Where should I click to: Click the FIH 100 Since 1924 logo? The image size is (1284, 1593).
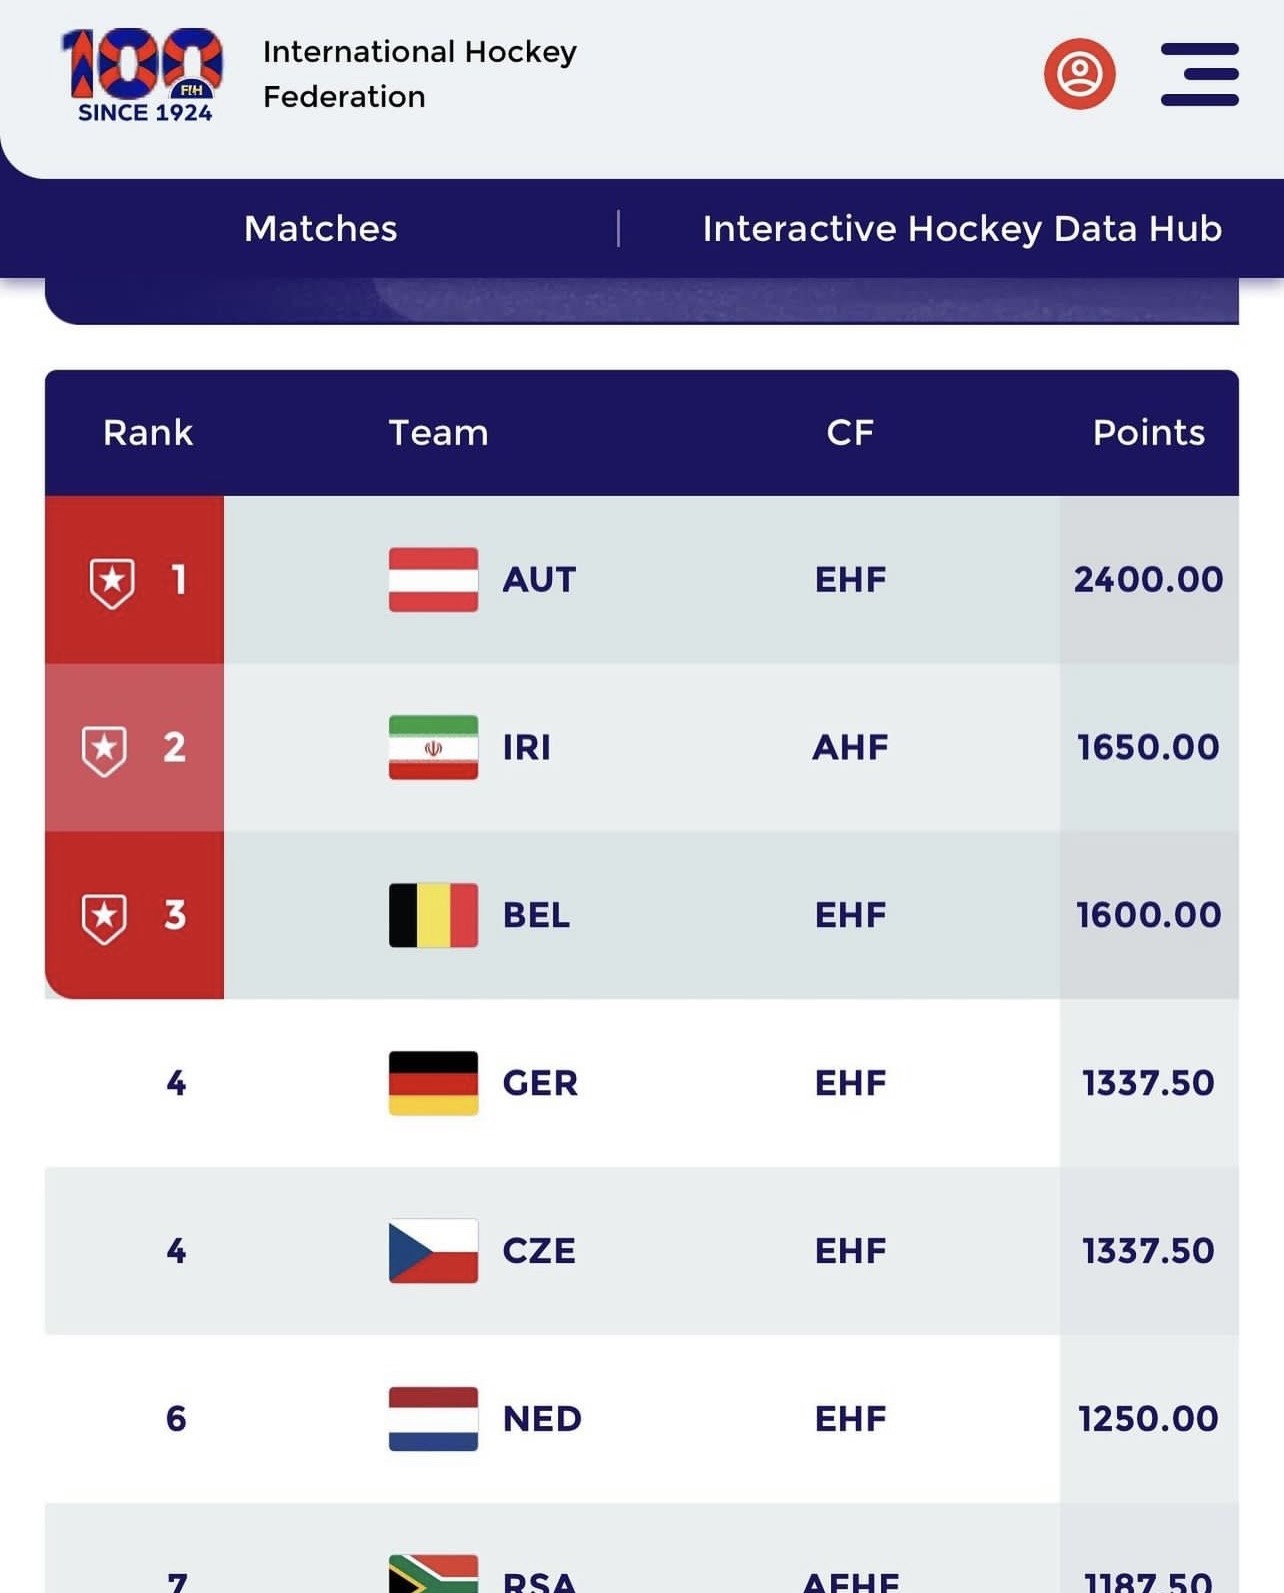coord(143,76)
